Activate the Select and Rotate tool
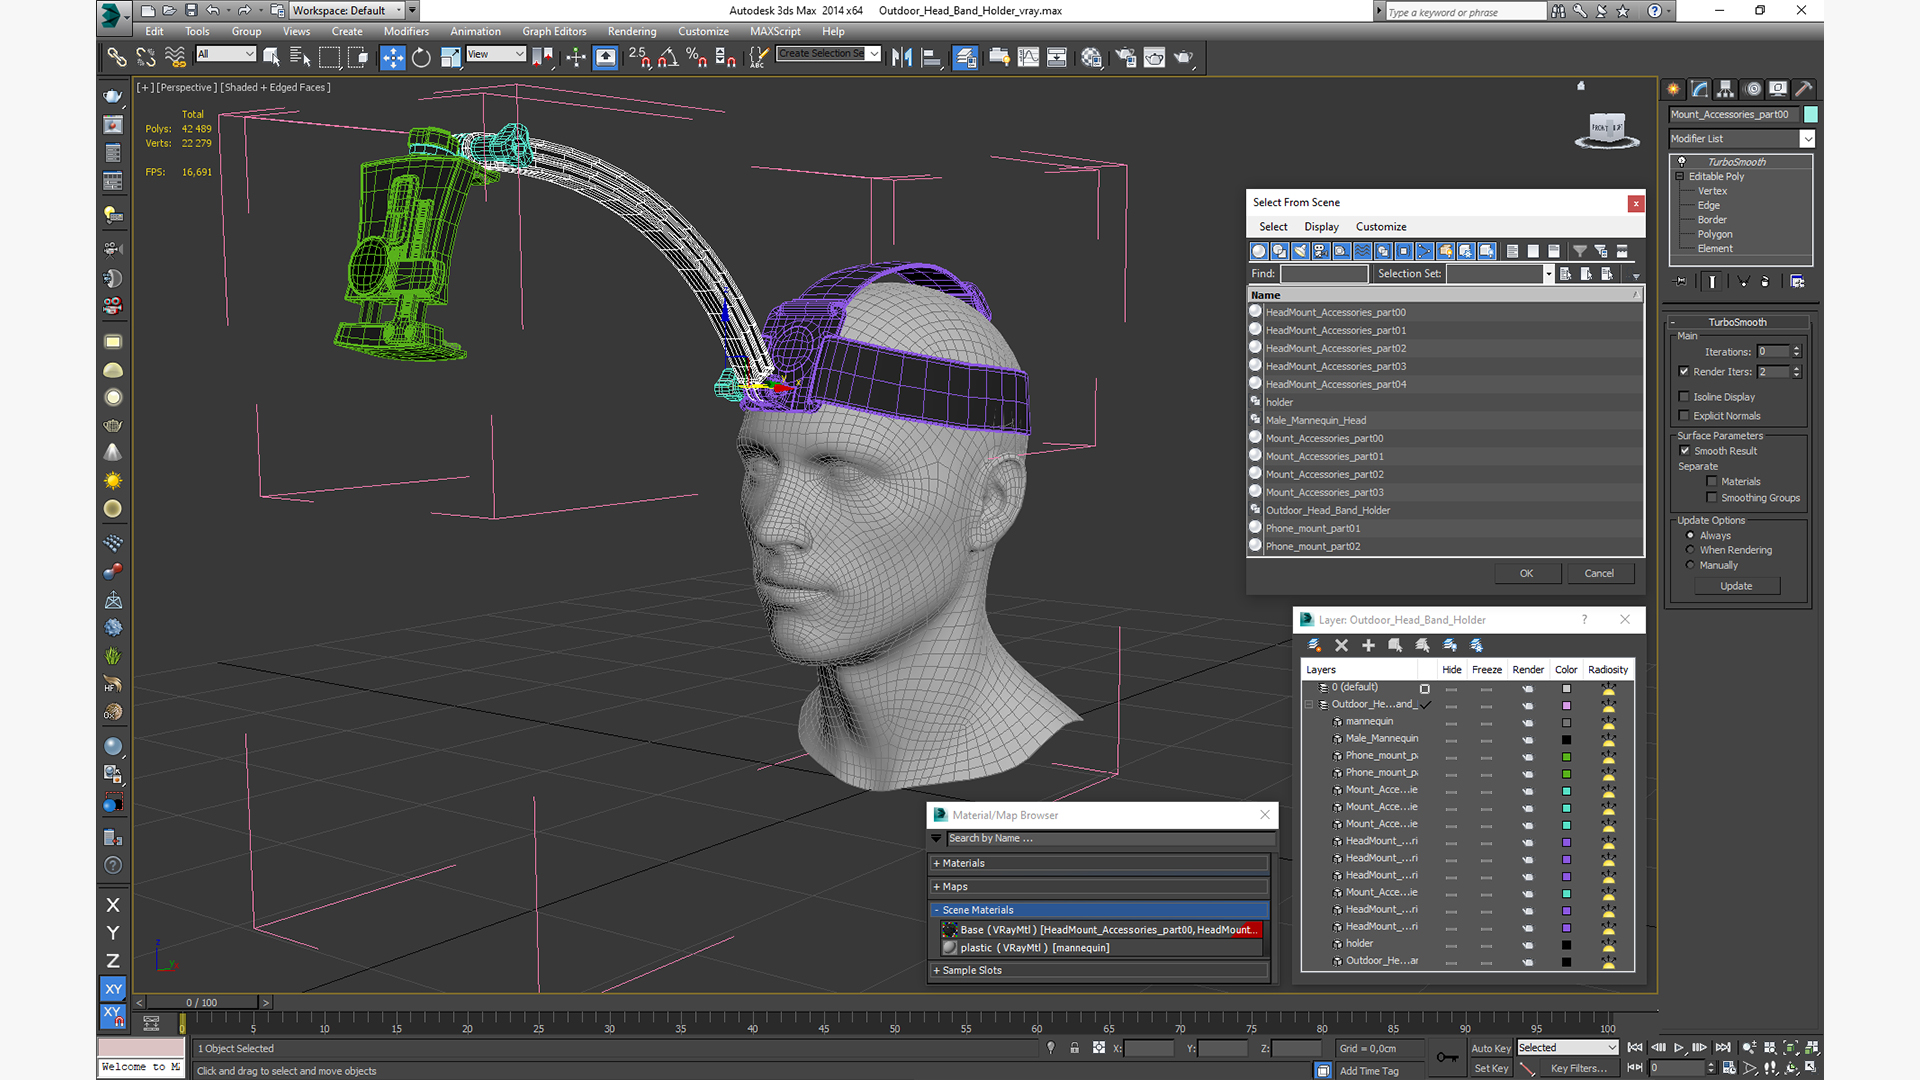This screenshot has width=1920, height=1080. [421, 57]
